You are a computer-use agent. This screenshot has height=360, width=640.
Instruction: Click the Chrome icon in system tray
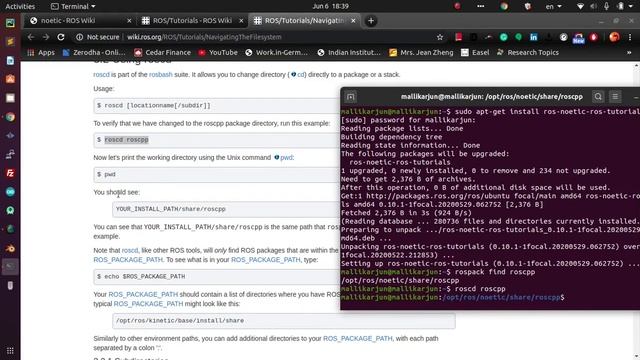504,6
